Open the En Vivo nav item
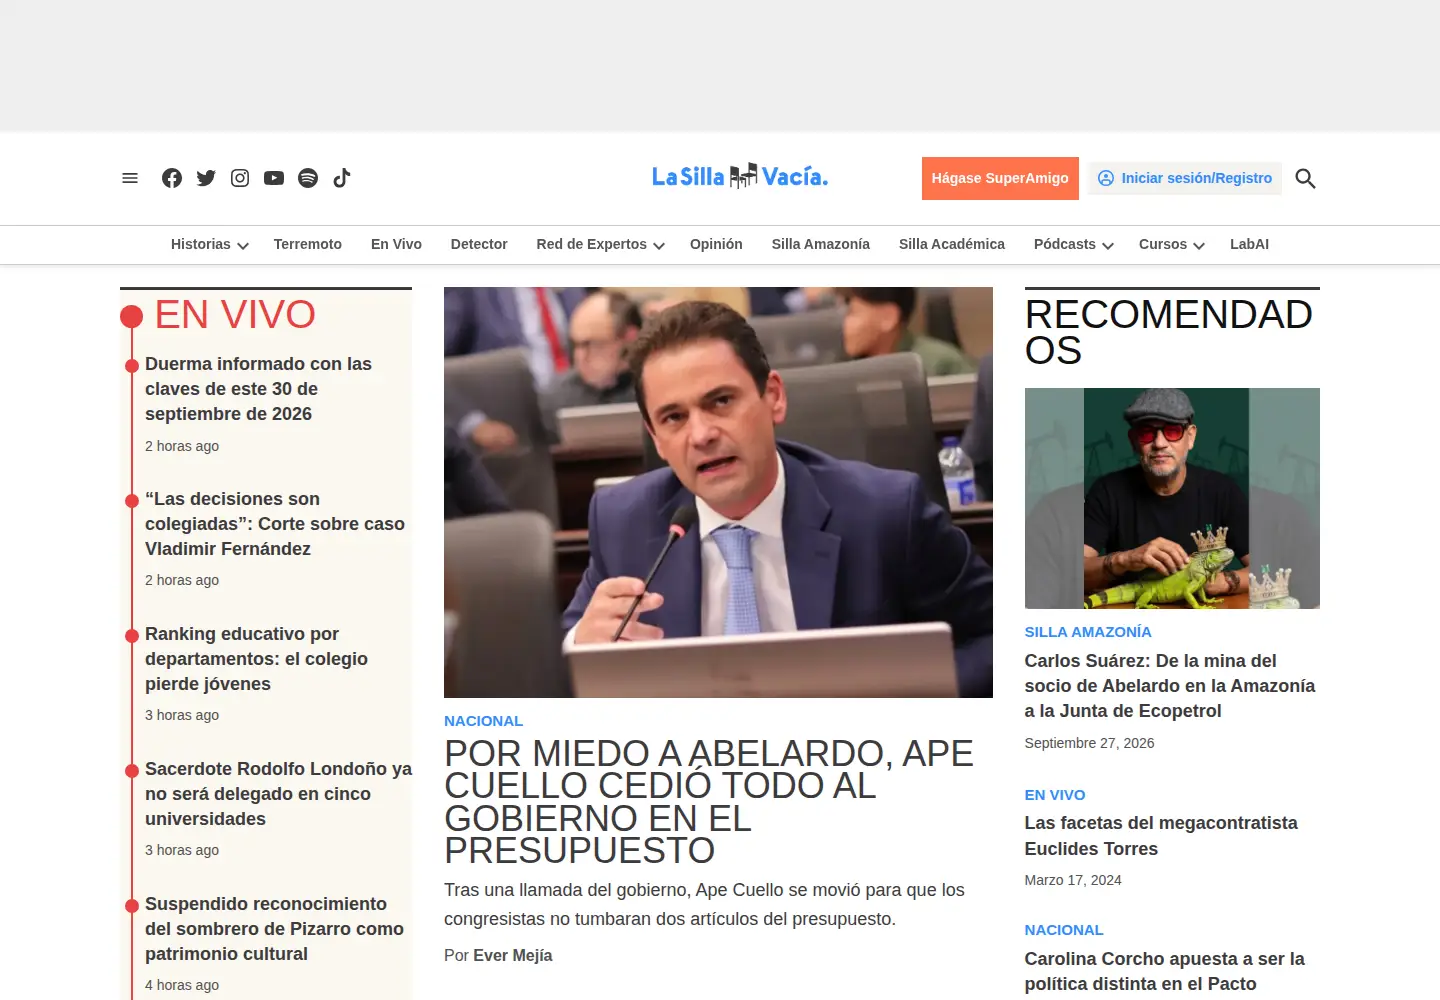The width and height of the screenshot is (1440, 1000). tap(396, 244)
